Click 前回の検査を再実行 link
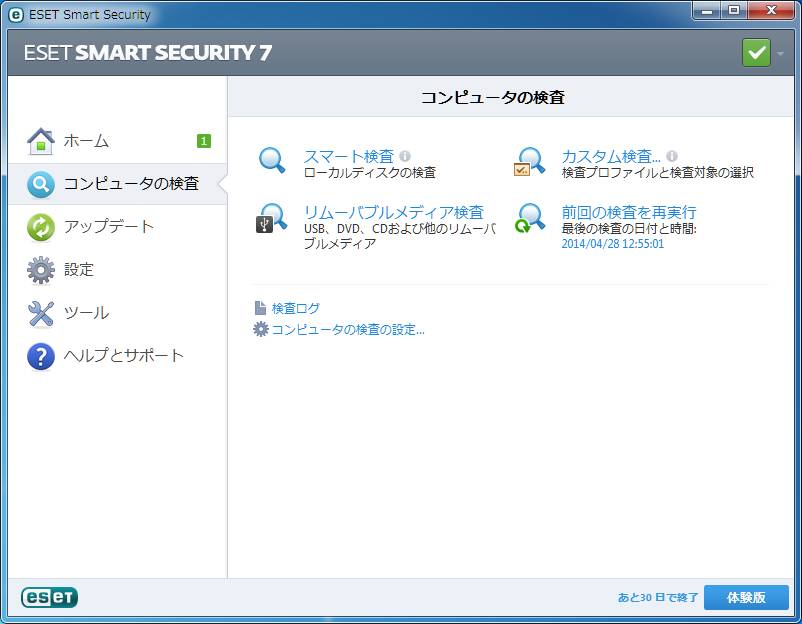This screenshot has height=624, width=802. 629,212
